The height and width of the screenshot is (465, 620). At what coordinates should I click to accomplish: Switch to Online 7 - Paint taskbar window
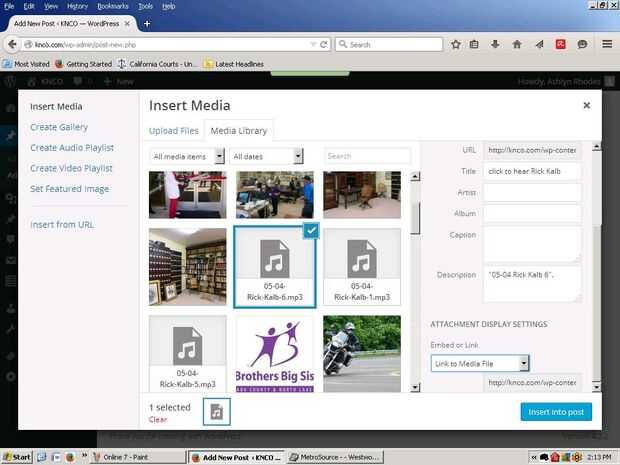coord(137,457)
